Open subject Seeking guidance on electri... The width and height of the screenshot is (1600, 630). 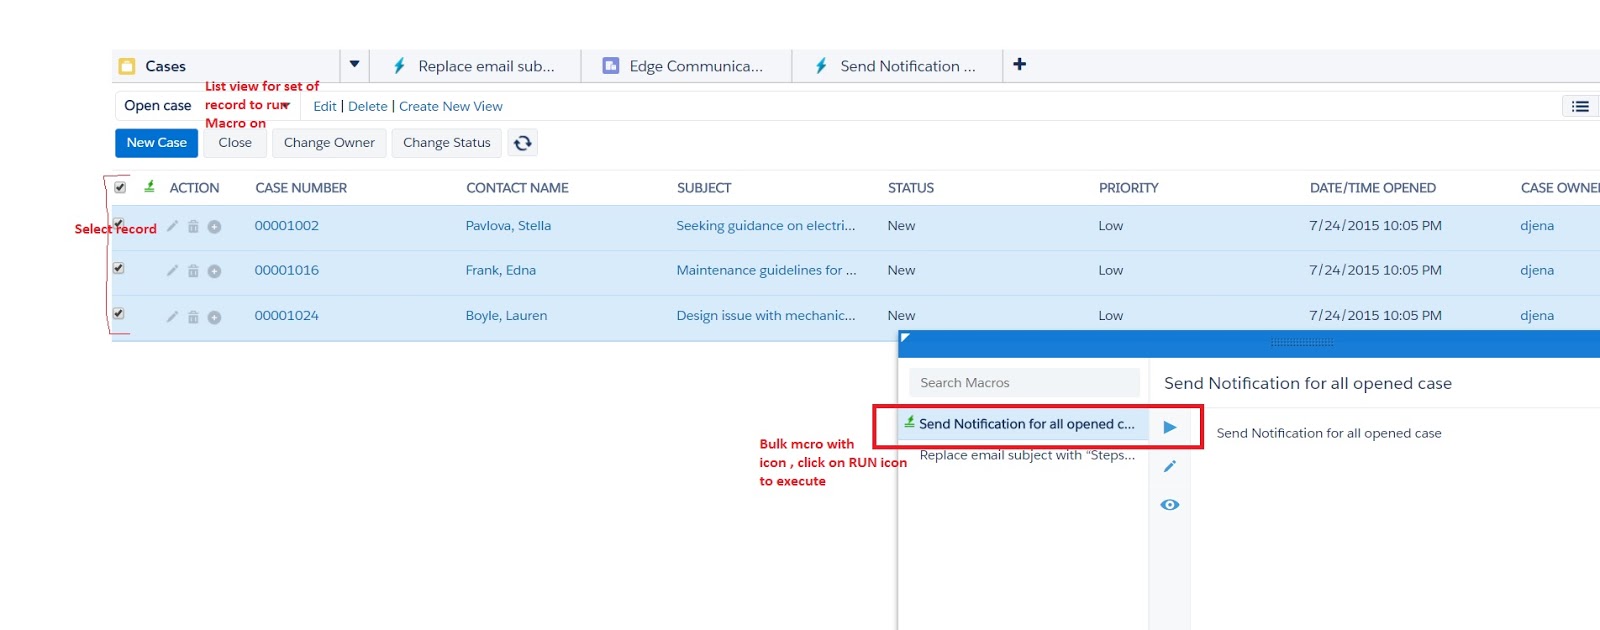point(766,226)
